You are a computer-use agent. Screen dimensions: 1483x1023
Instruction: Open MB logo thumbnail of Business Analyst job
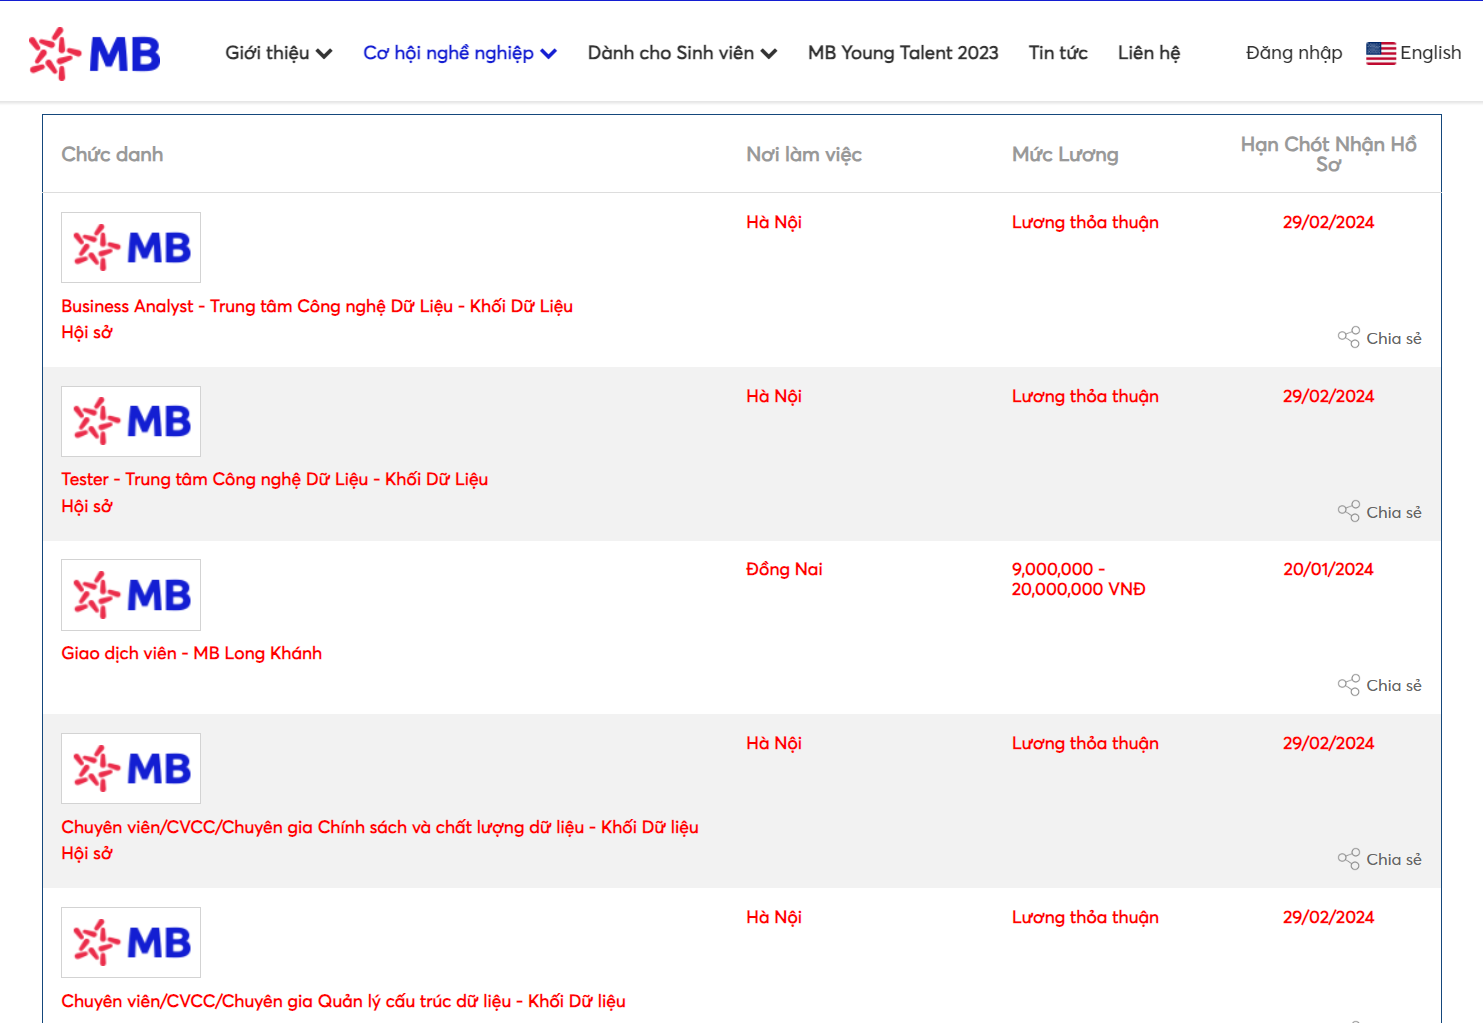[131, 247]
